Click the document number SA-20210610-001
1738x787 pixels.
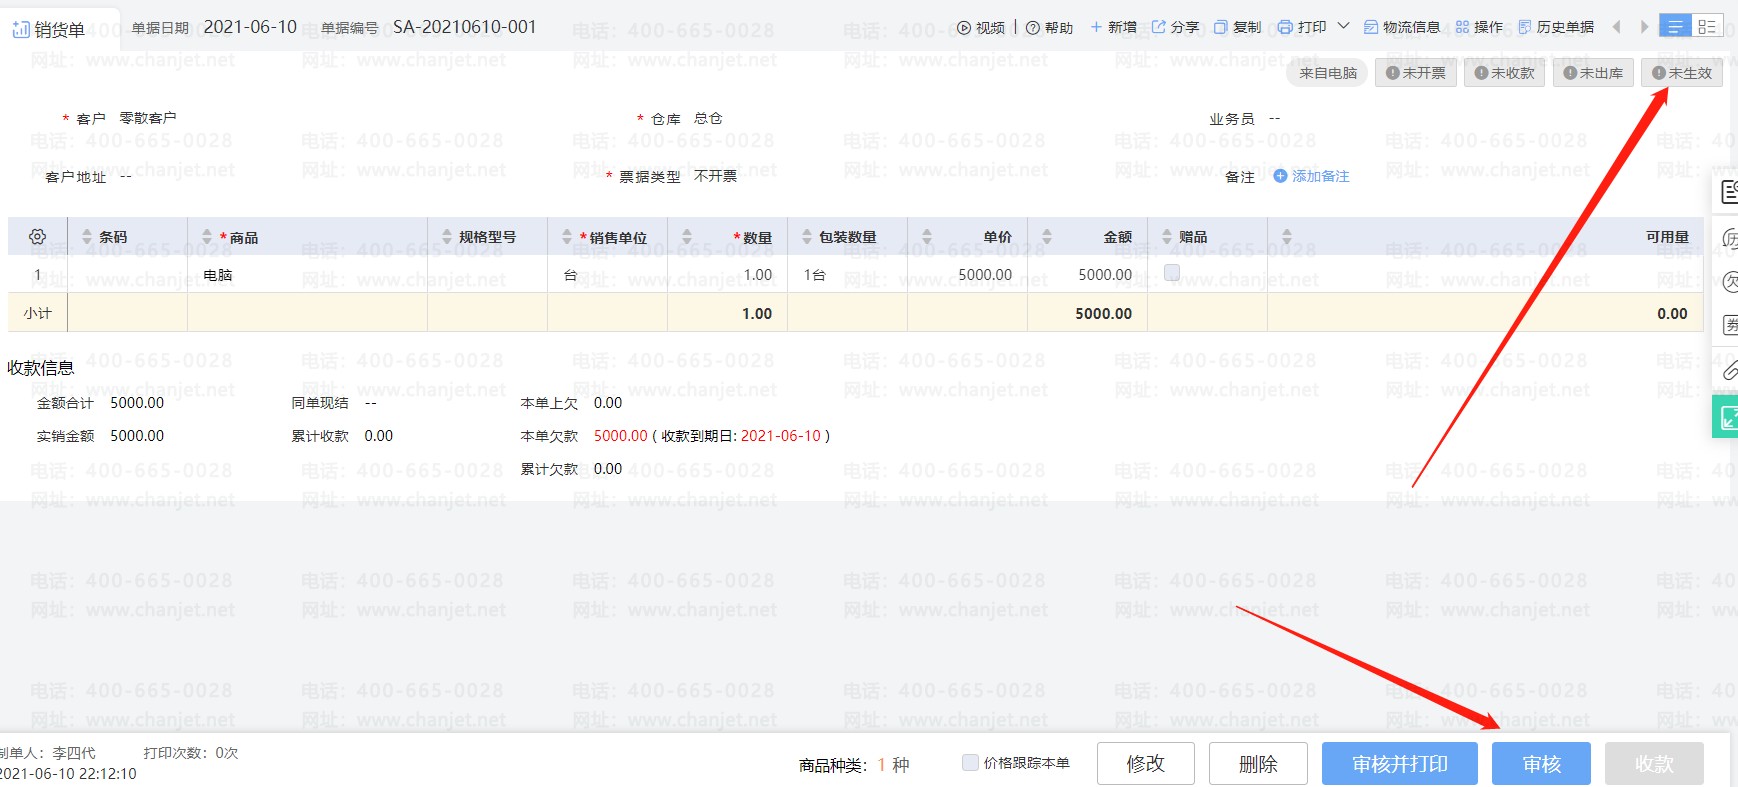click(x=465, y=27)
